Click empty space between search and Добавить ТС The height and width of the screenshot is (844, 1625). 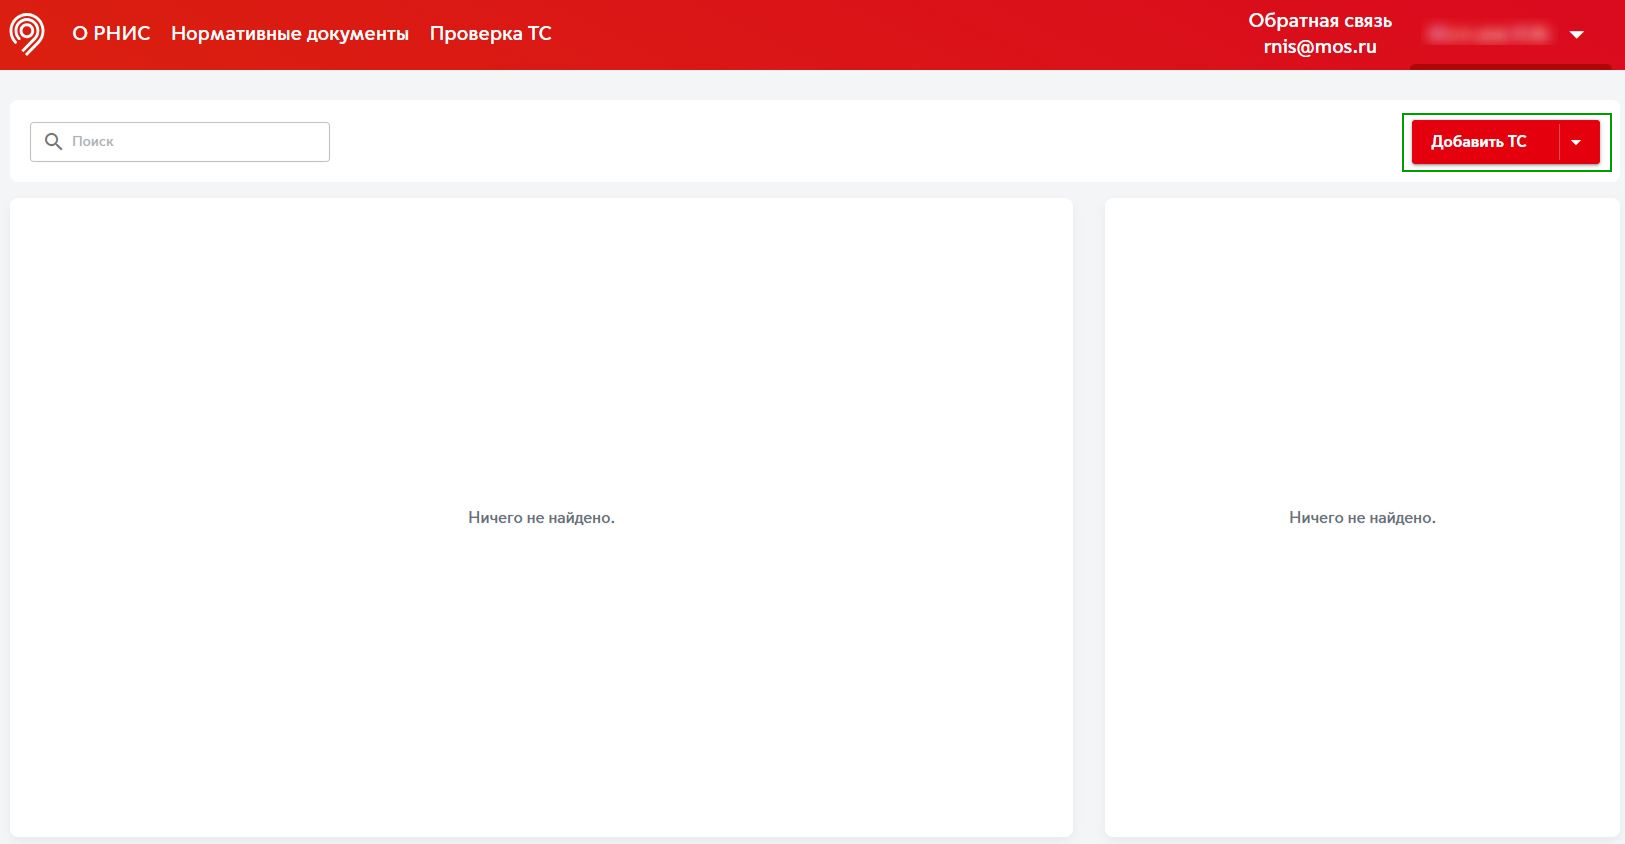pyautogui.click(x=860, y=142)
